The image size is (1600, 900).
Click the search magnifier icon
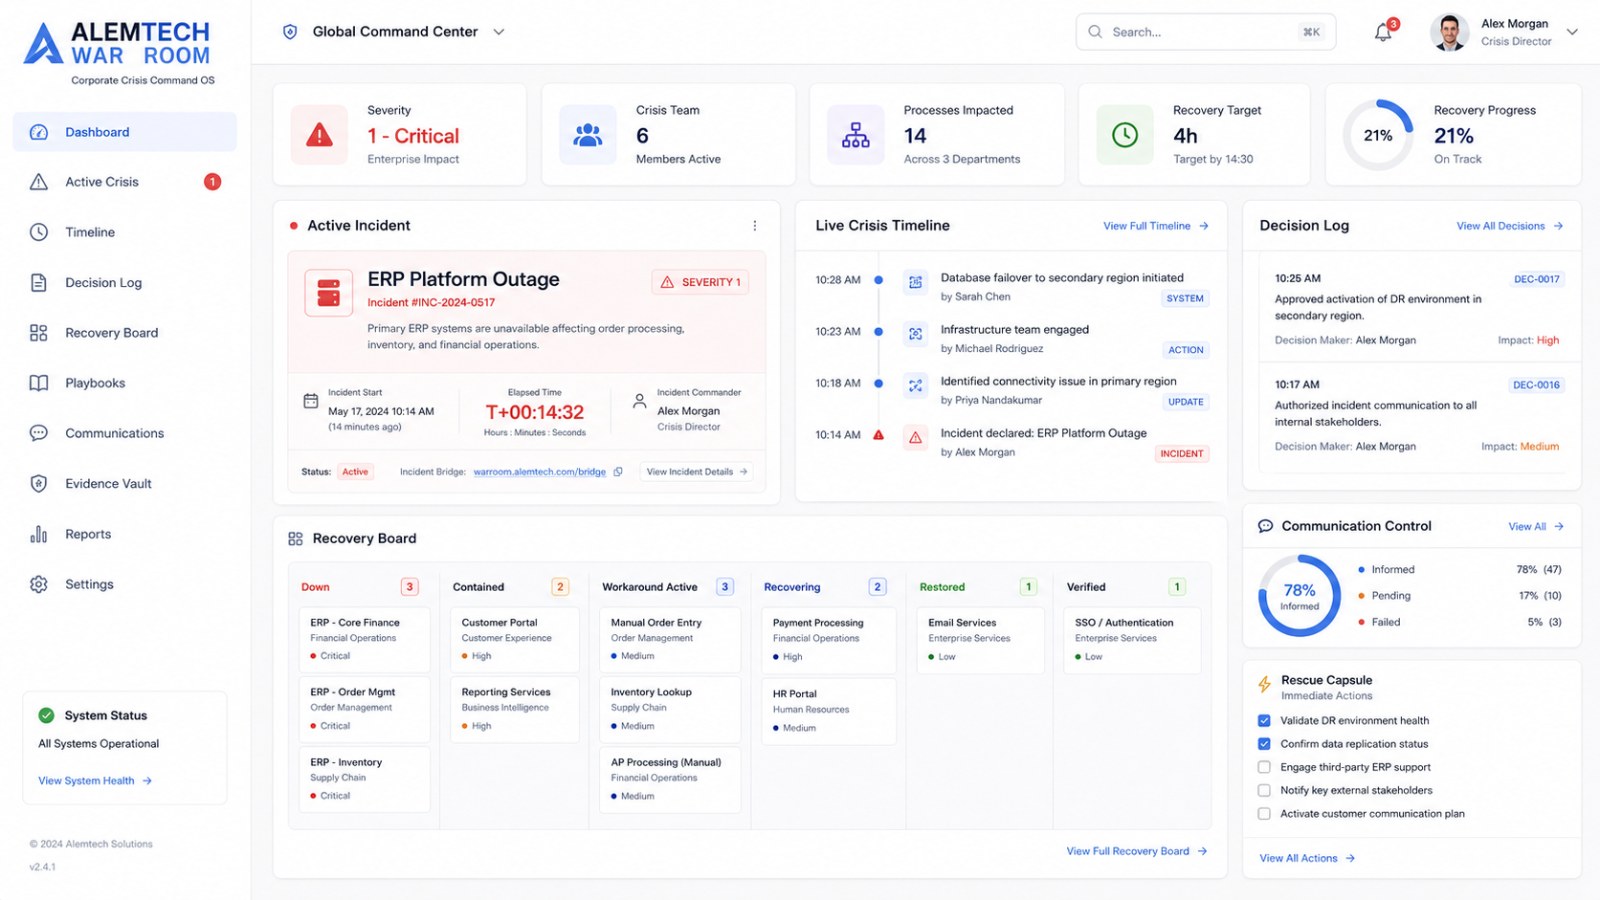pyautogui.click(x=1095, y=32)
